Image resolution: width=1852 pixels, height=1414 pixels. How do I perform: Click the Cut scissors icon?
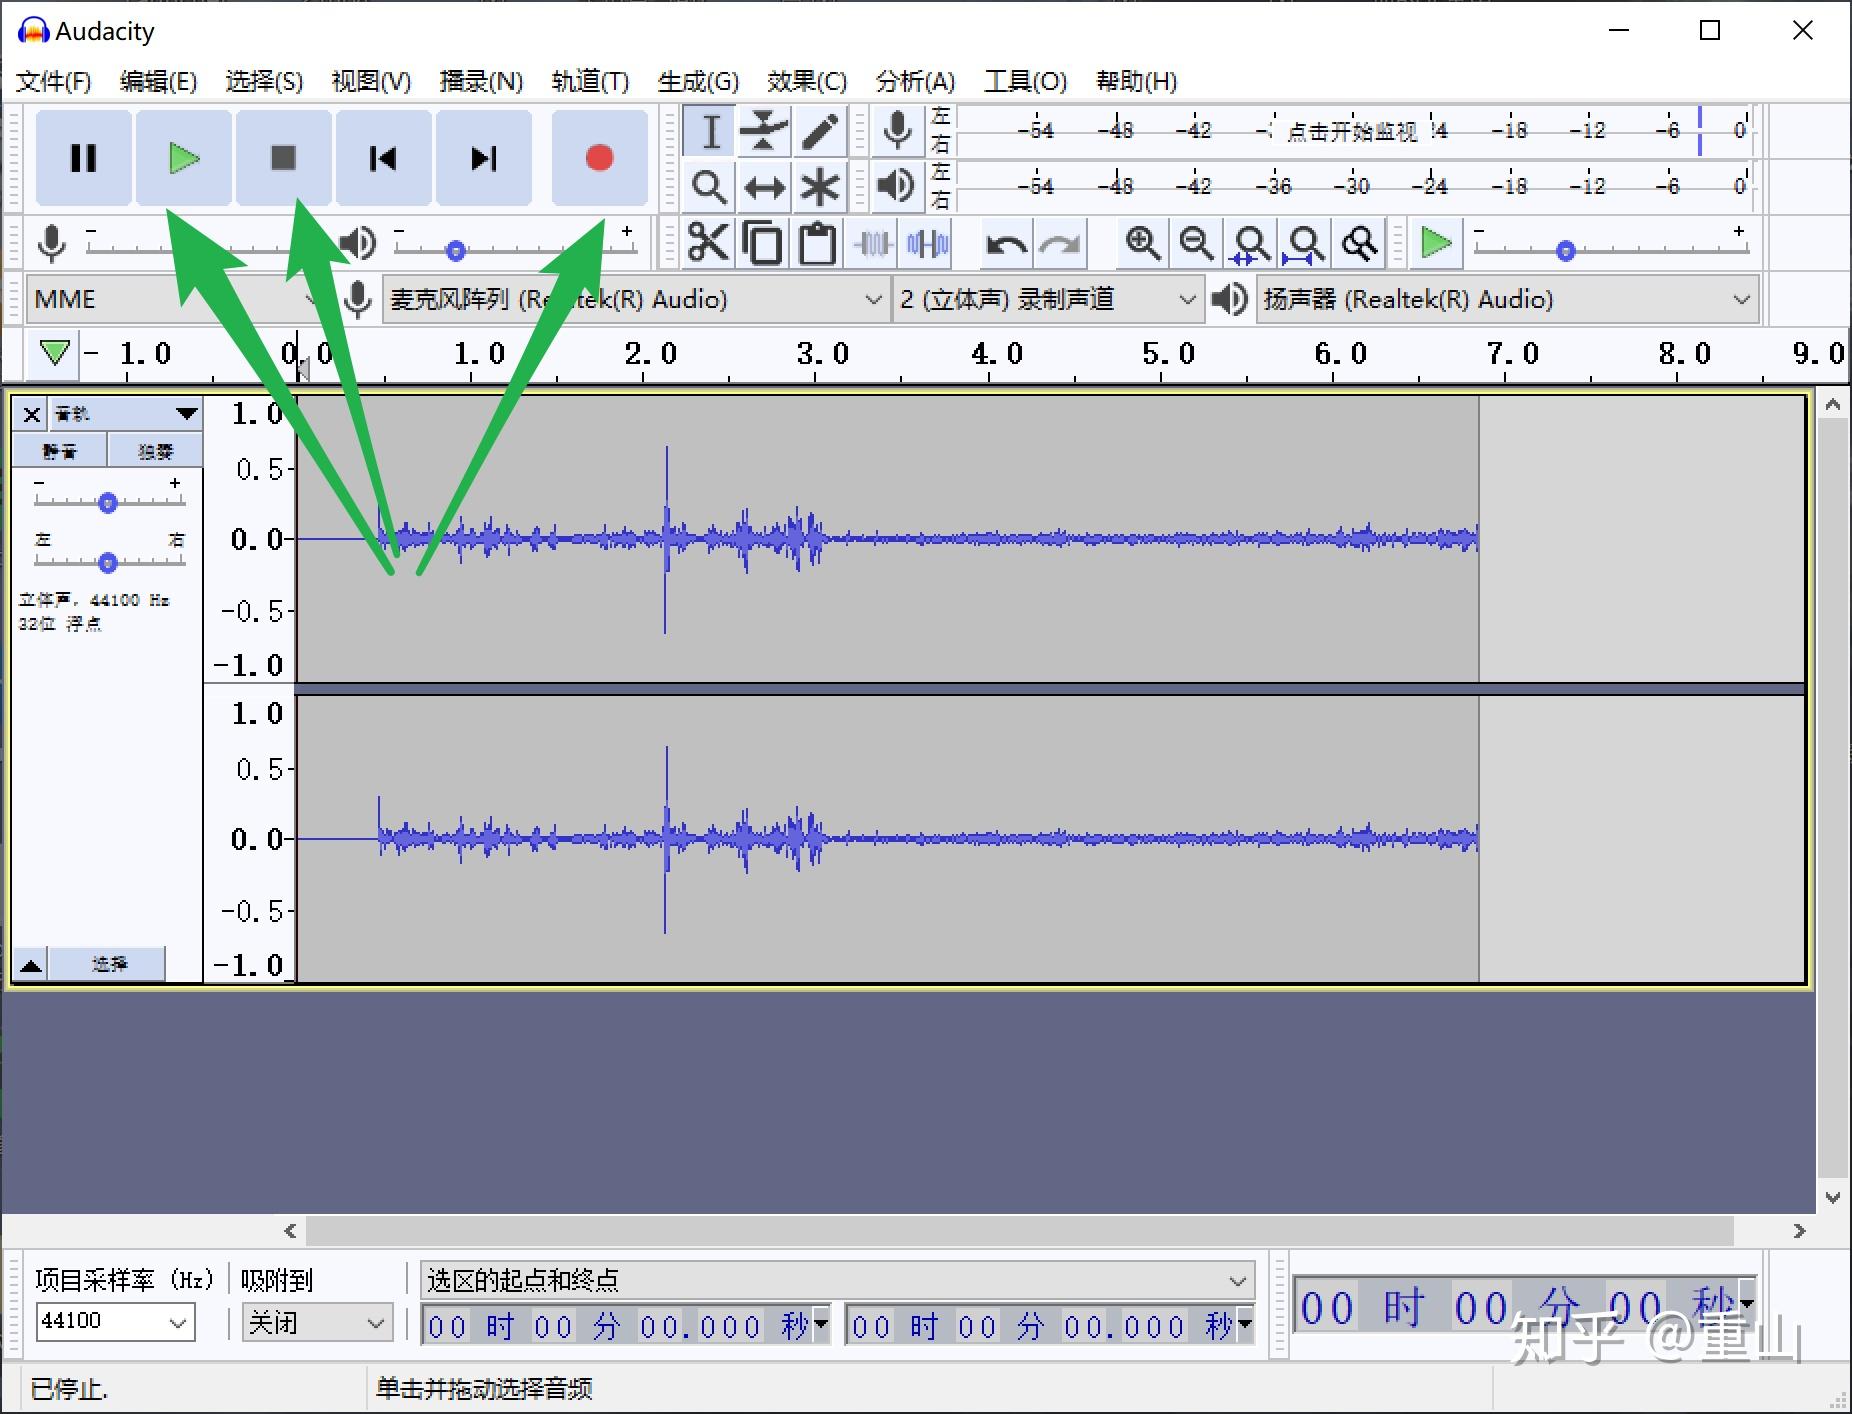709,243
